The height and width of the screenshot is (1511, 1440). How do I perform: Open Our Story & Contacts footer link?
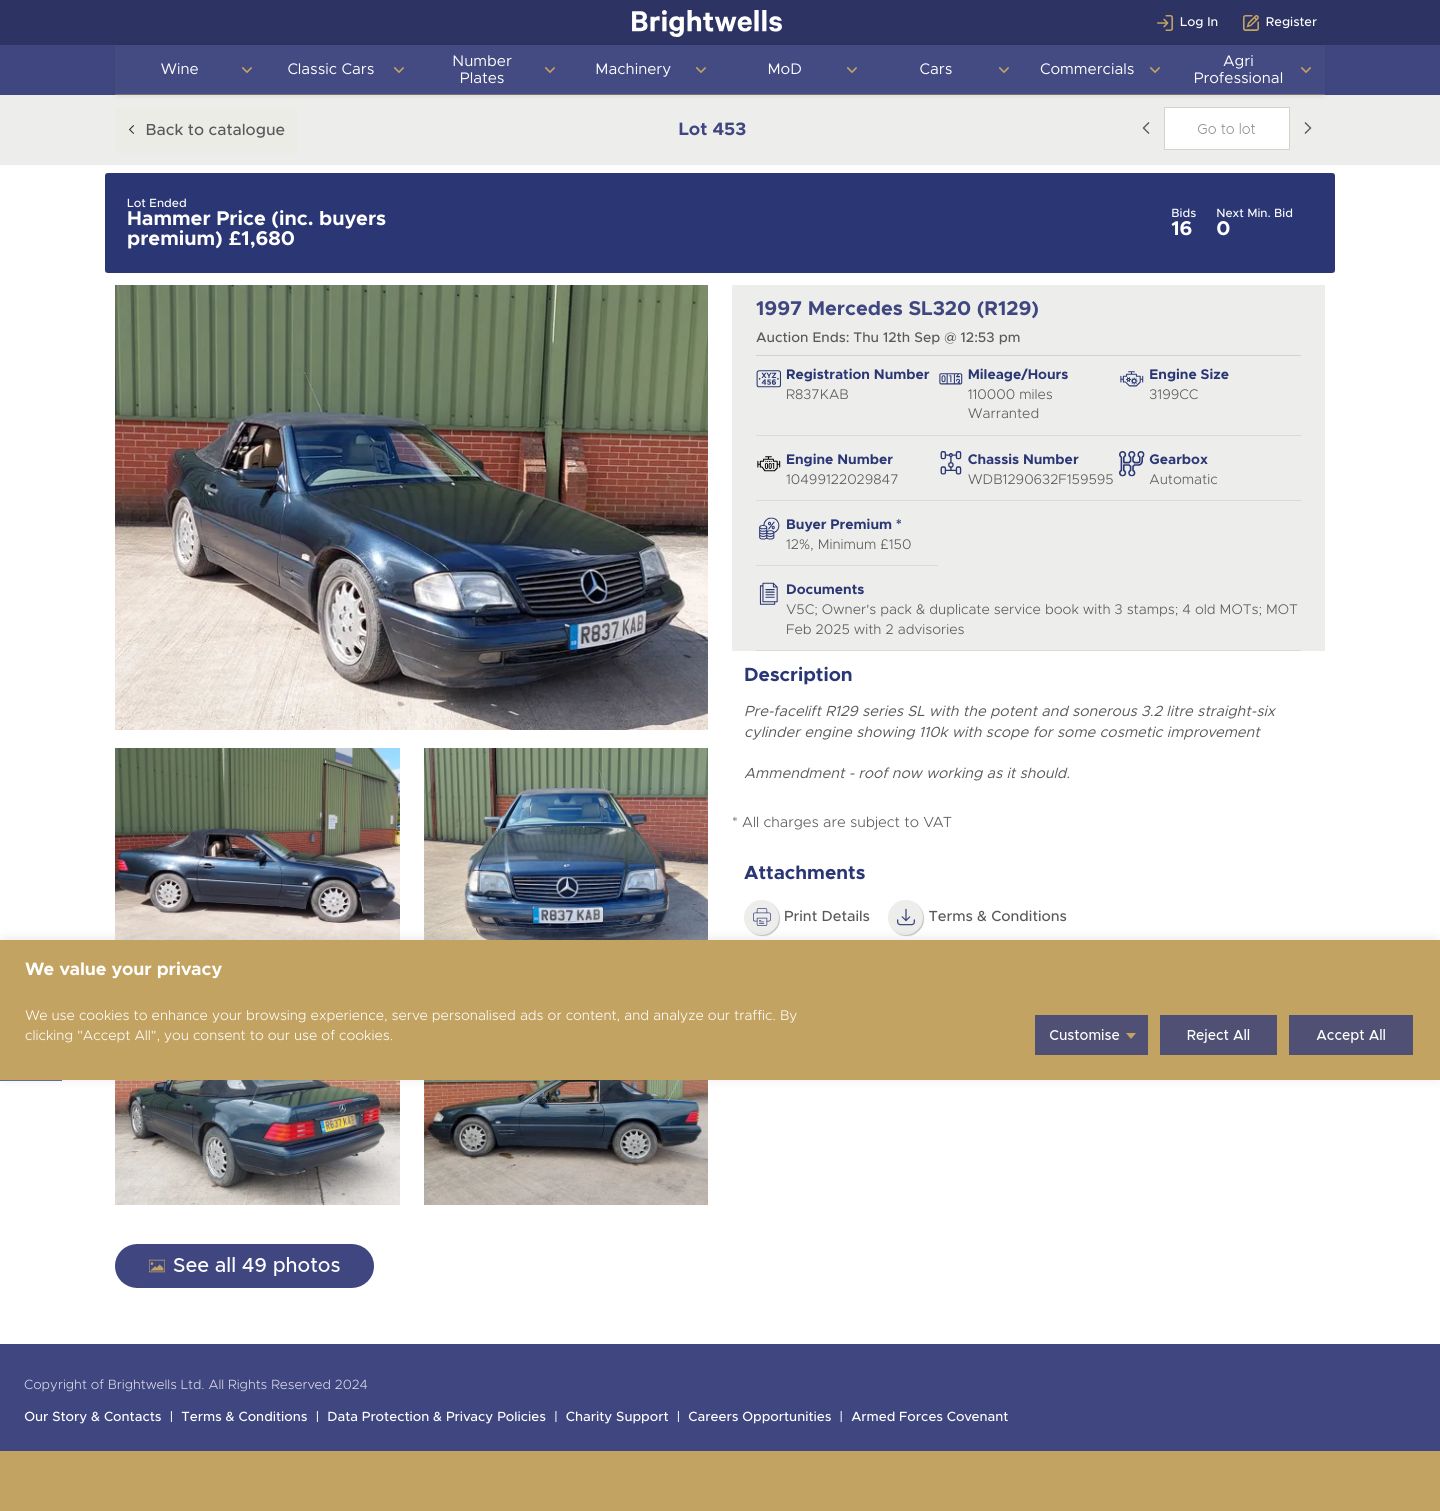(x=93, y=1417)
